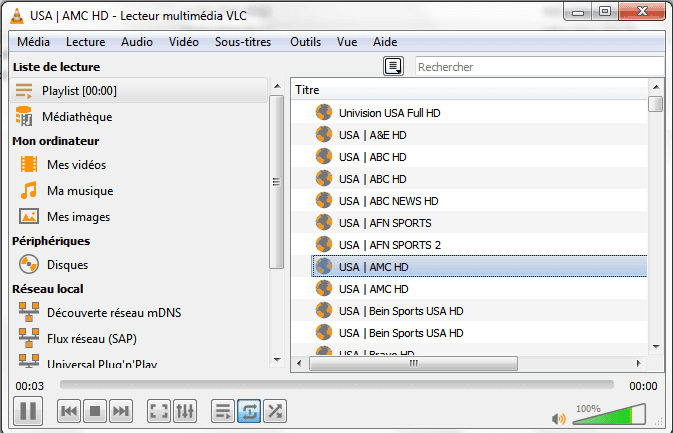This screenshot has width=673, height=433.
Task: Select USA | A&E HD stream
Action: pyautogui.click(x=469, y=135)
